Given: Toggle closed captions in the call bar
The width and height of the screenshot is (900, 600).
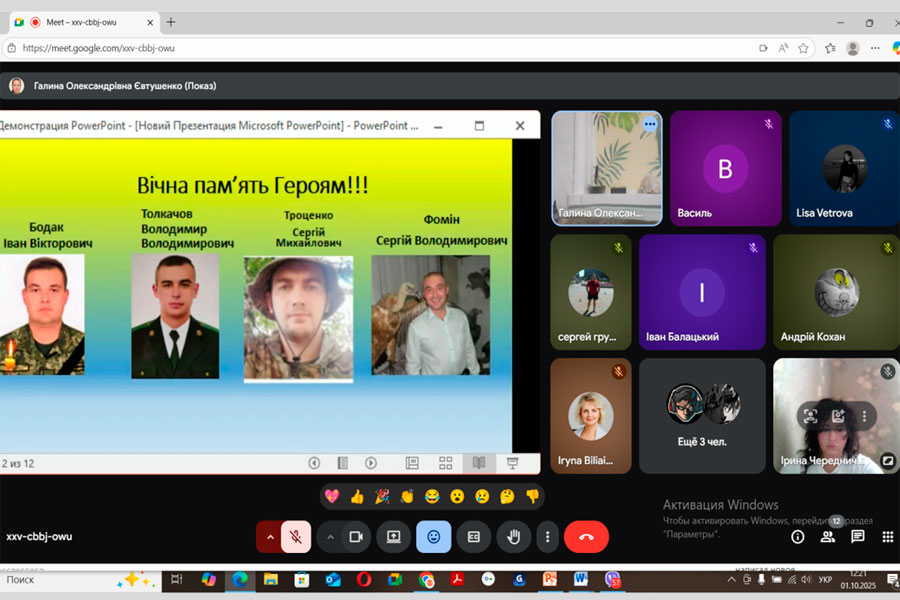Looking at the screenshot, I should pyautogui.click(x=474, y=537).
